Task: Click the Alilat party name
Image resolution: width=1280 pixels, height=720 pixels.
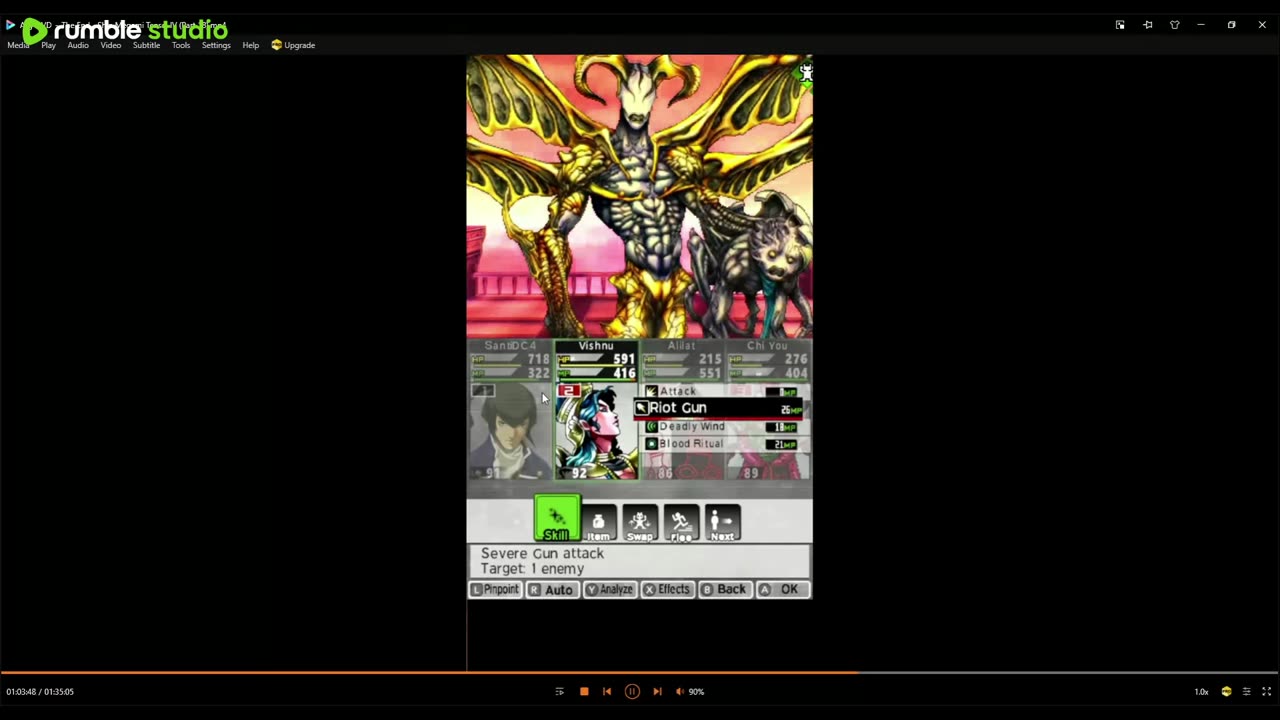Action: [x=682, y=346]
